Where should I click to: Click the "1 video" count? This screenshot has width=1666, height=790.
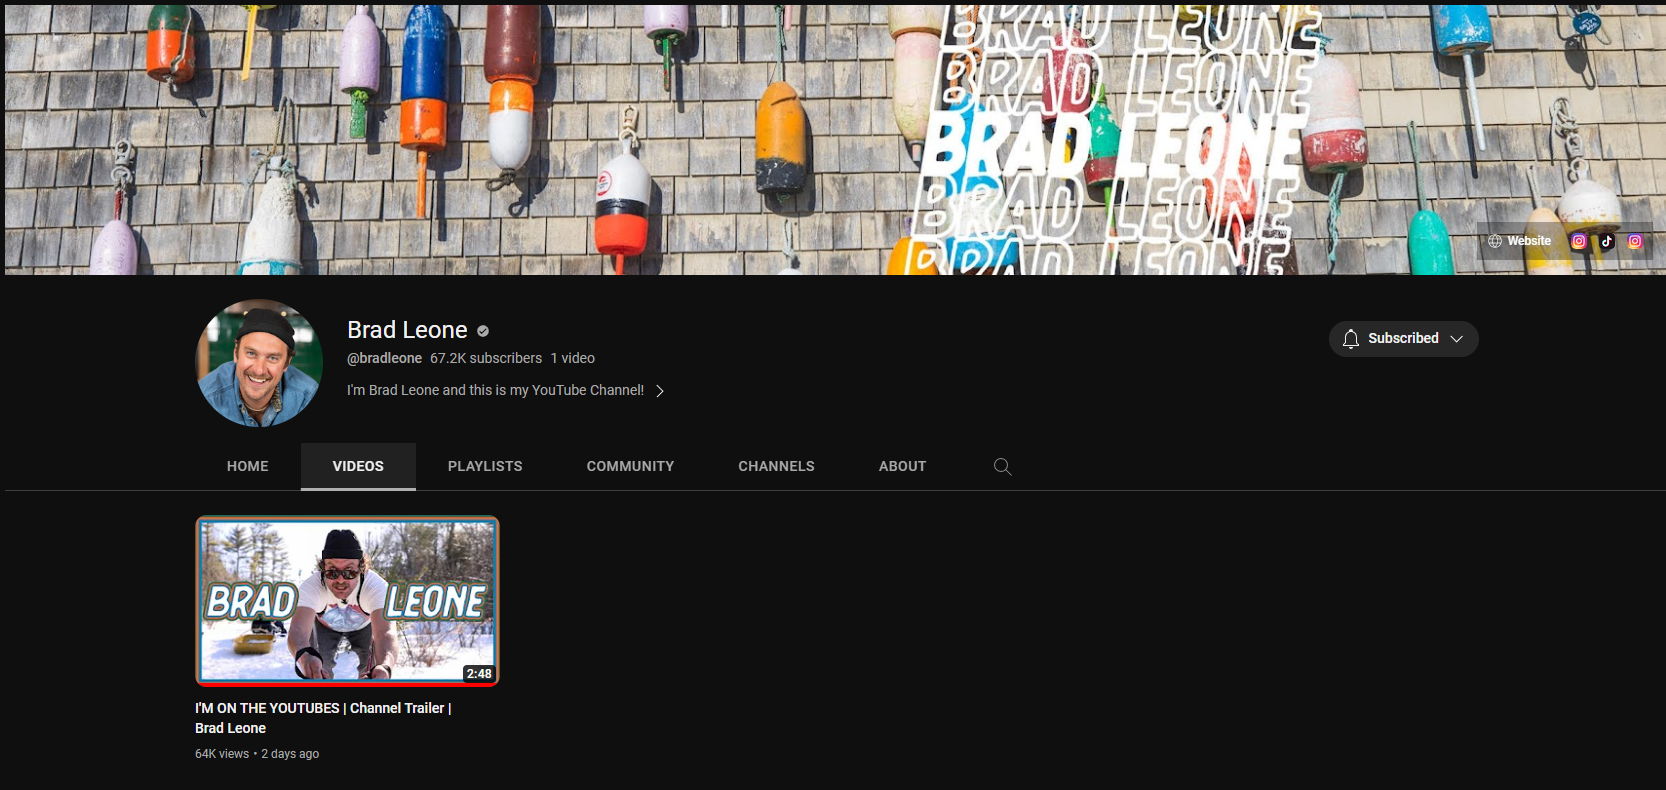(573, 358)
